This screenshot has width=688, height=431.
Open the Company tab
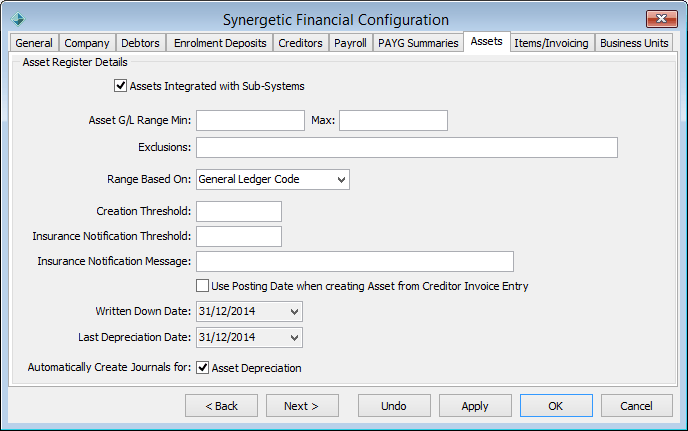(x=87, y=43)
